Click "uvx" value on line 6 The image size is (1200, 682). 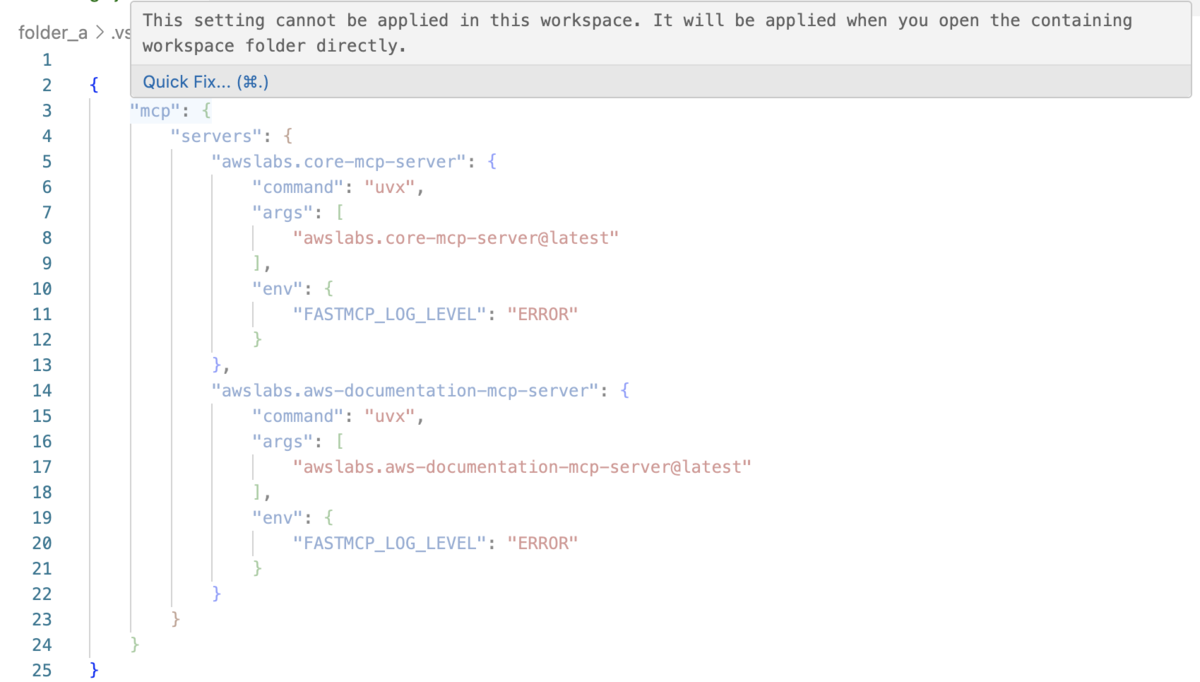[388, 187]
